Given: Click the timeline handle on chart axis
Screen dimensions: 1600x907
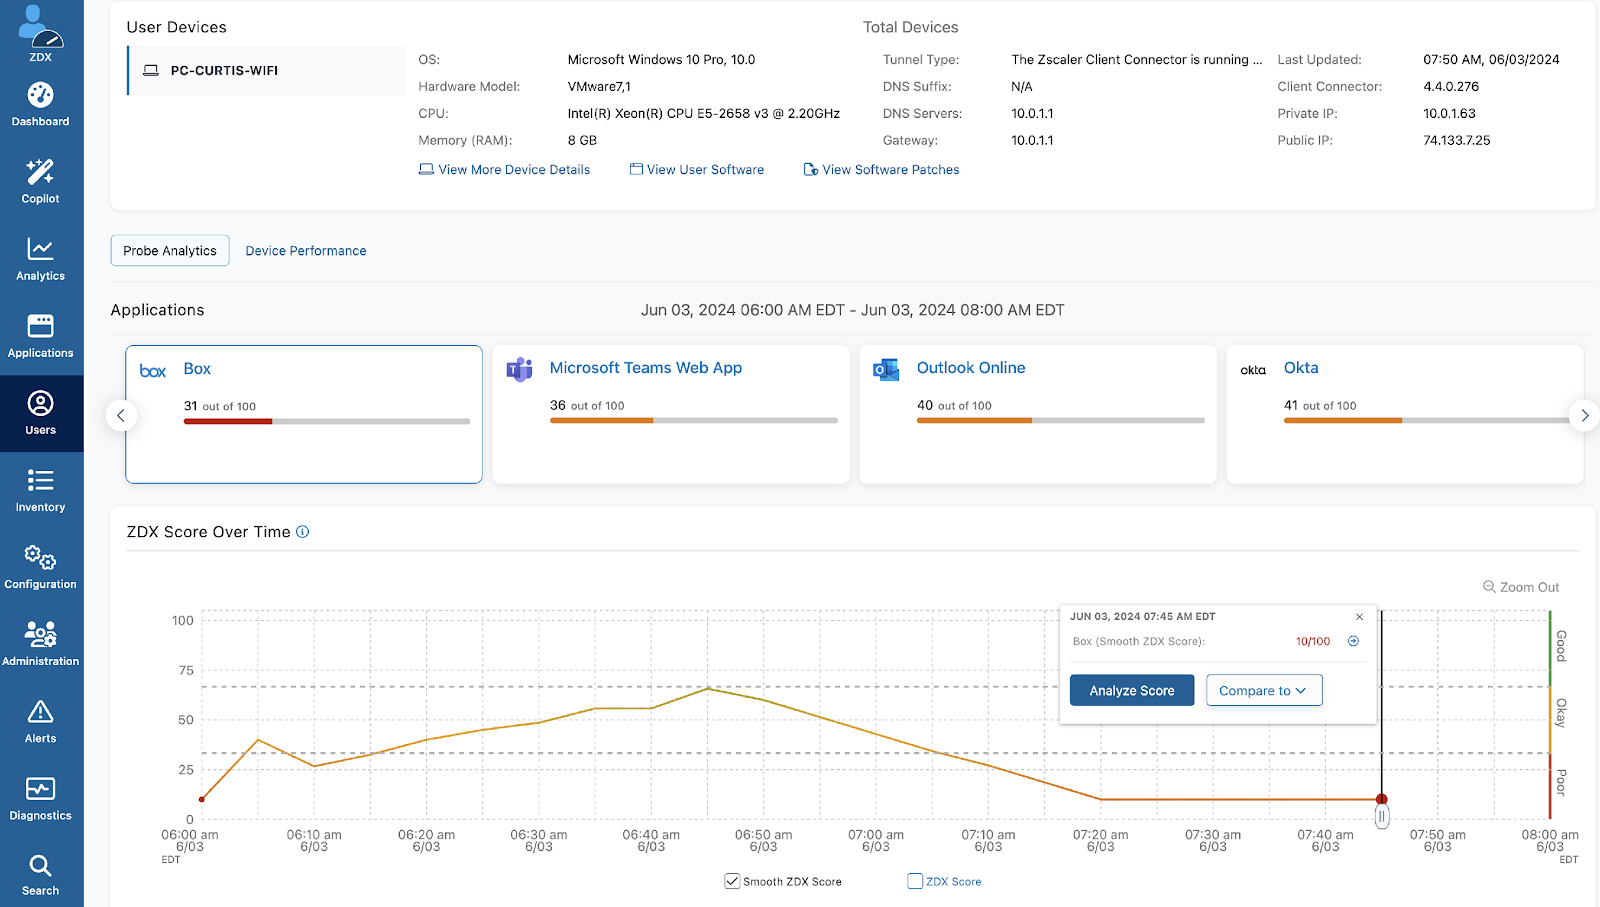Looking at the screenshot, I should 1382,817.
